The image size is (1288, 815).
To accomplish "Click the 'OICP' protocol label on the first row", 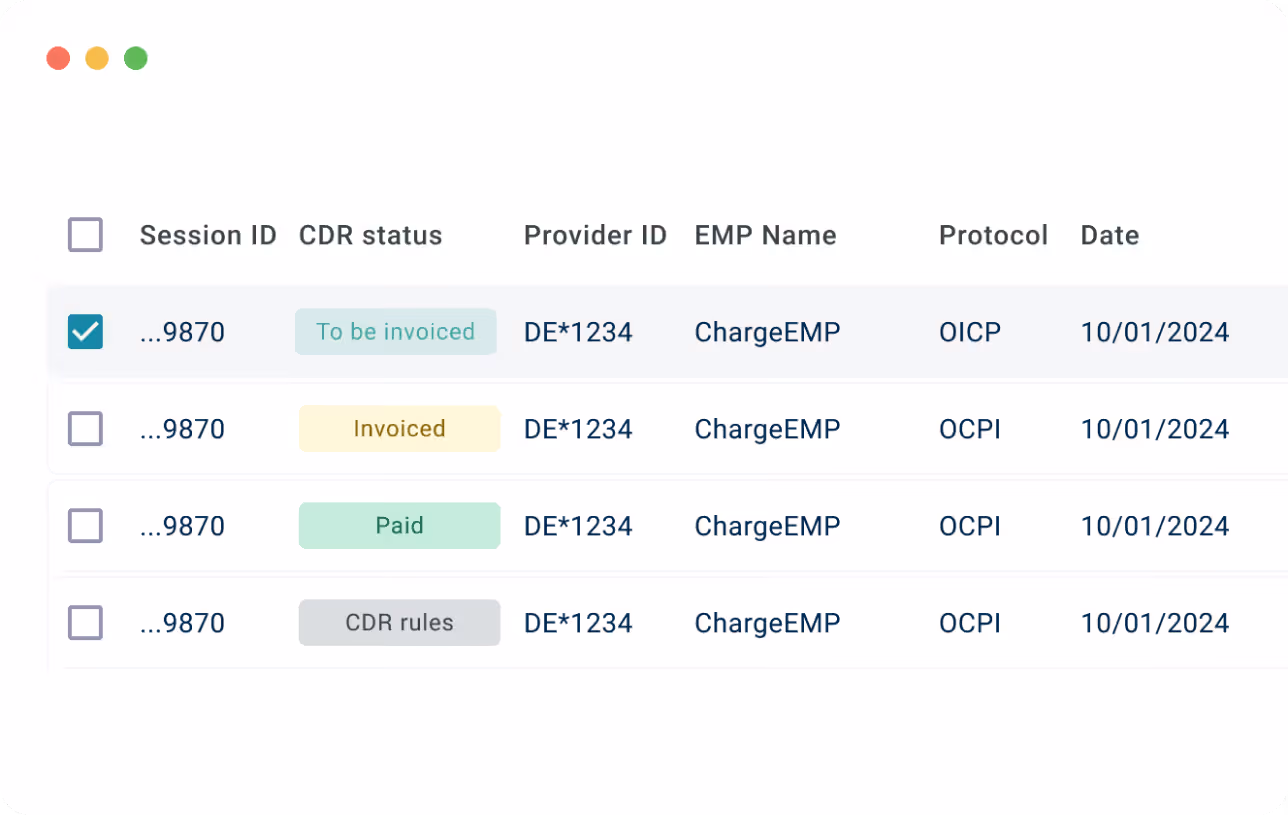I will (969, 331).
